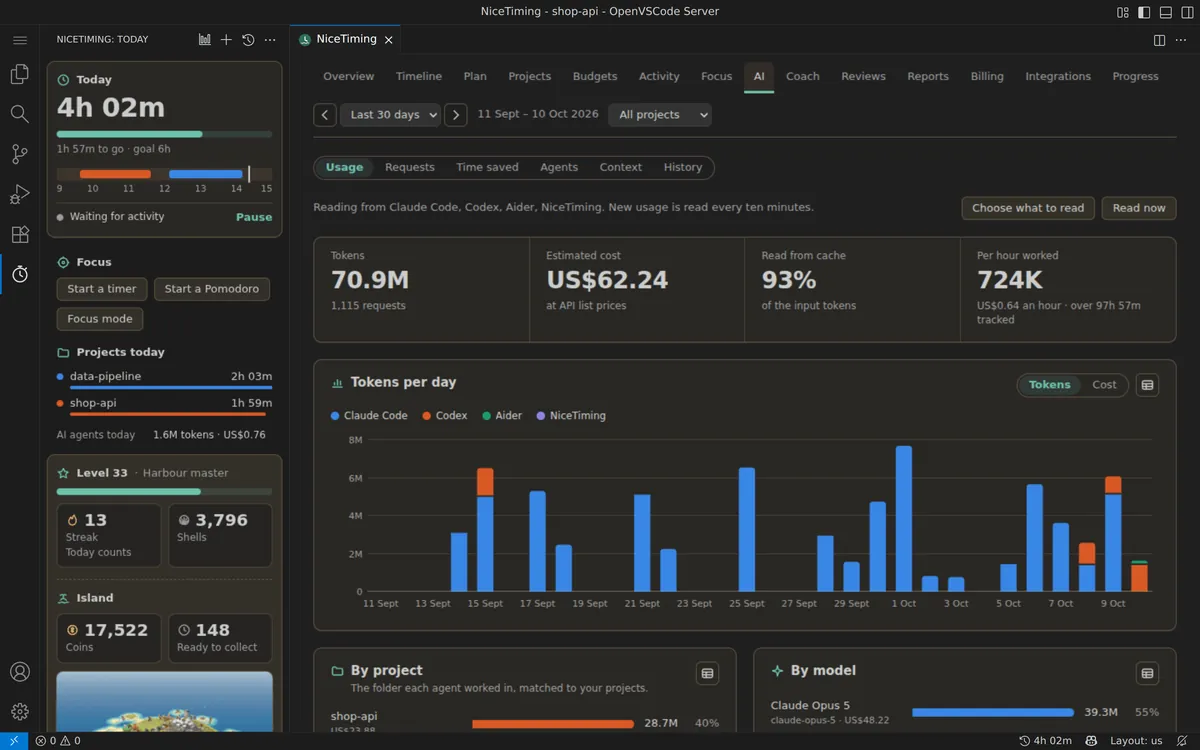Switch to Requests sub-tab
Image resolution: width=1200 pixels, height=750 pixels.
pyautogui.click(x=410, y=168)
